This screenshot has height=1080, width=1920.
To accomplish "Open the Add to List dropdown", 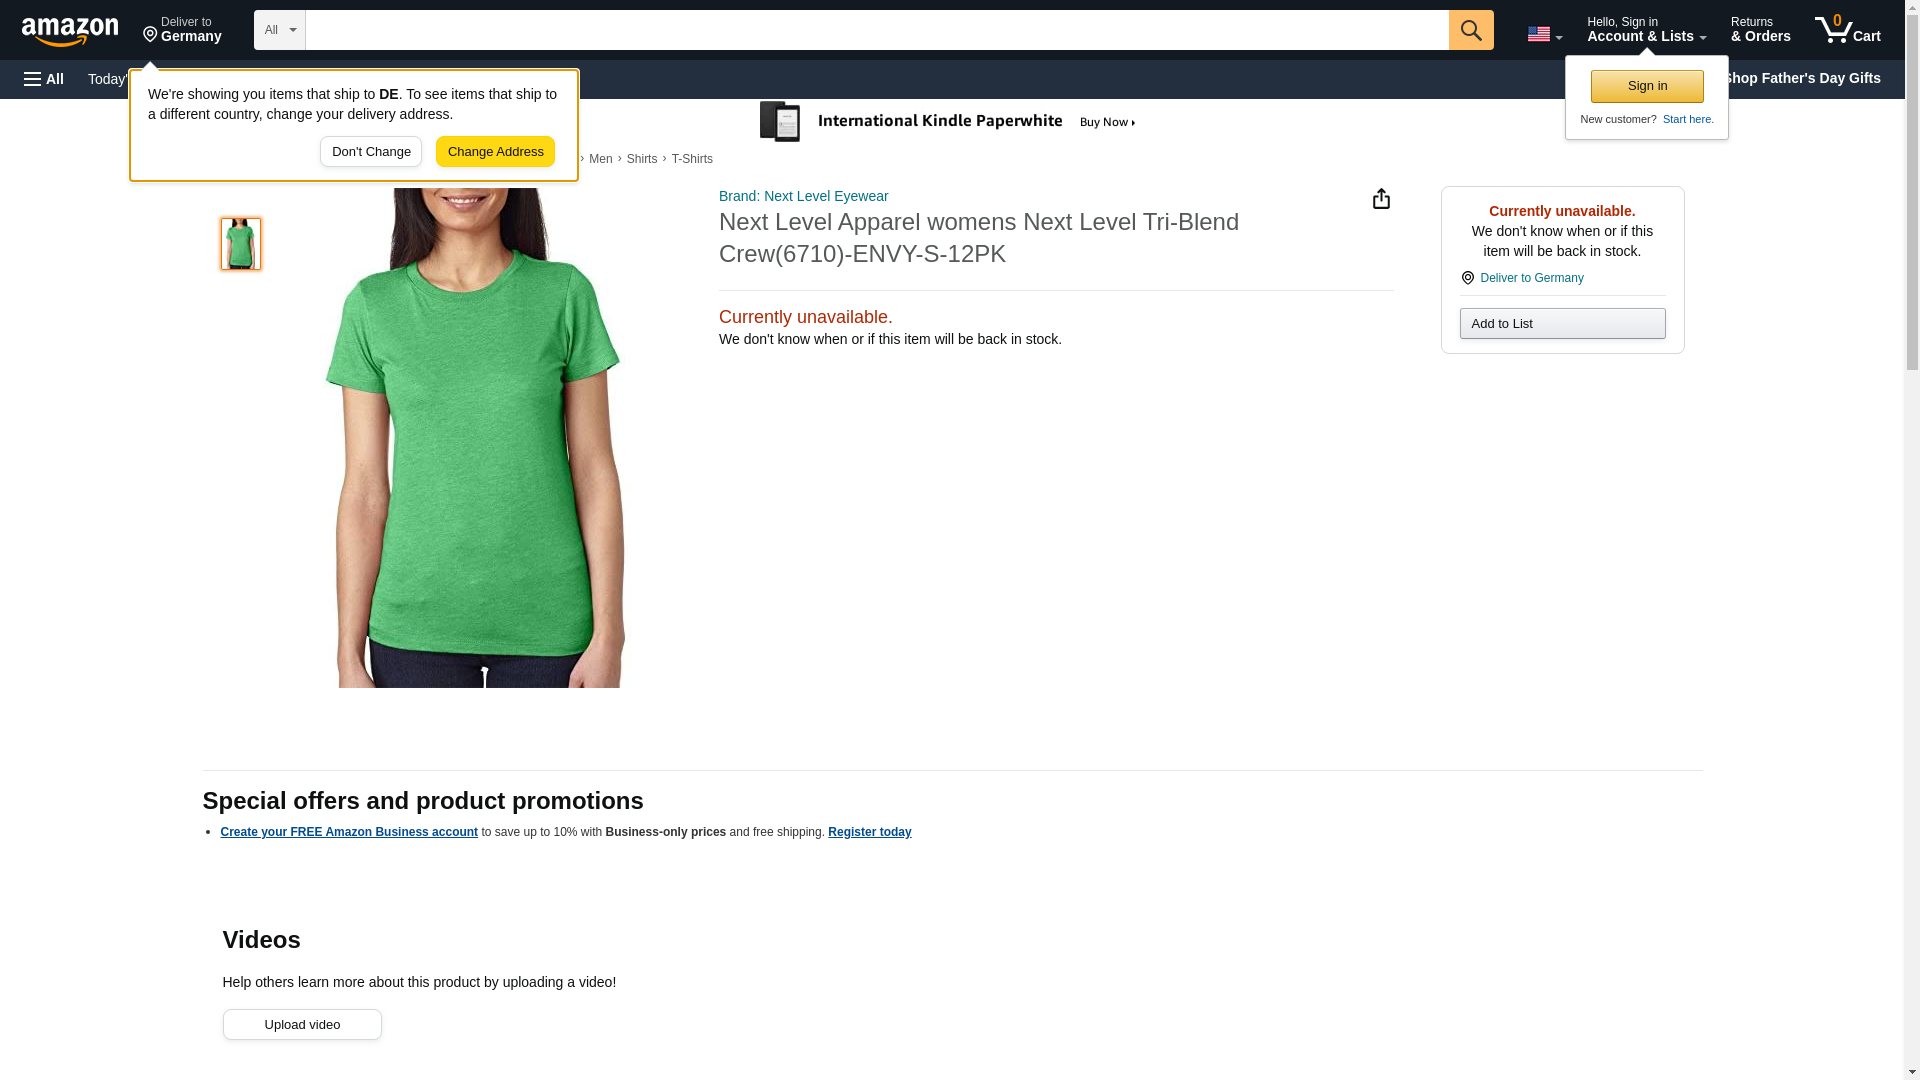I will pos(1561,324).
